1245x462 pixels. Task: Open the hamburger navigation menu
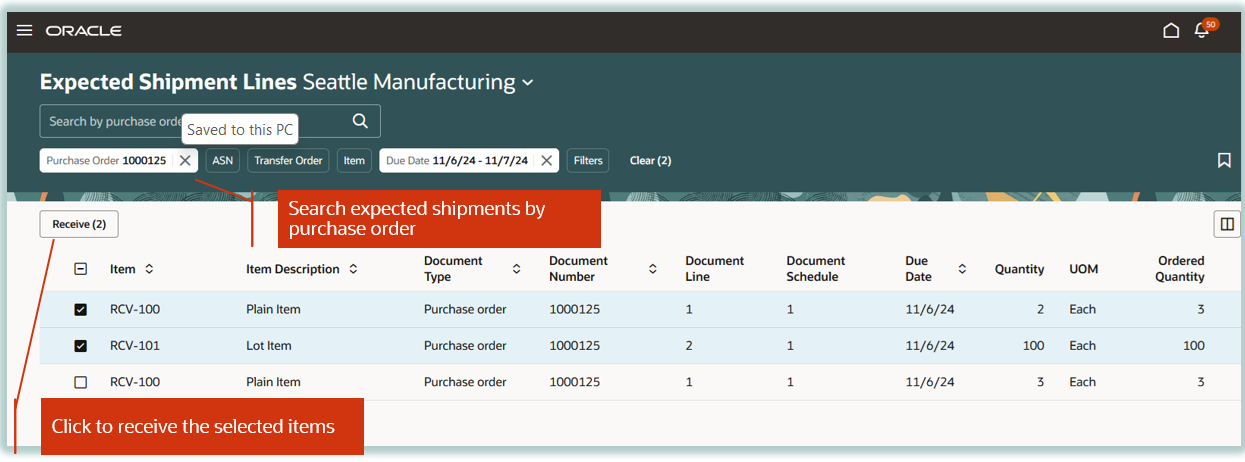pyautogui.click(x=25, y=31)
